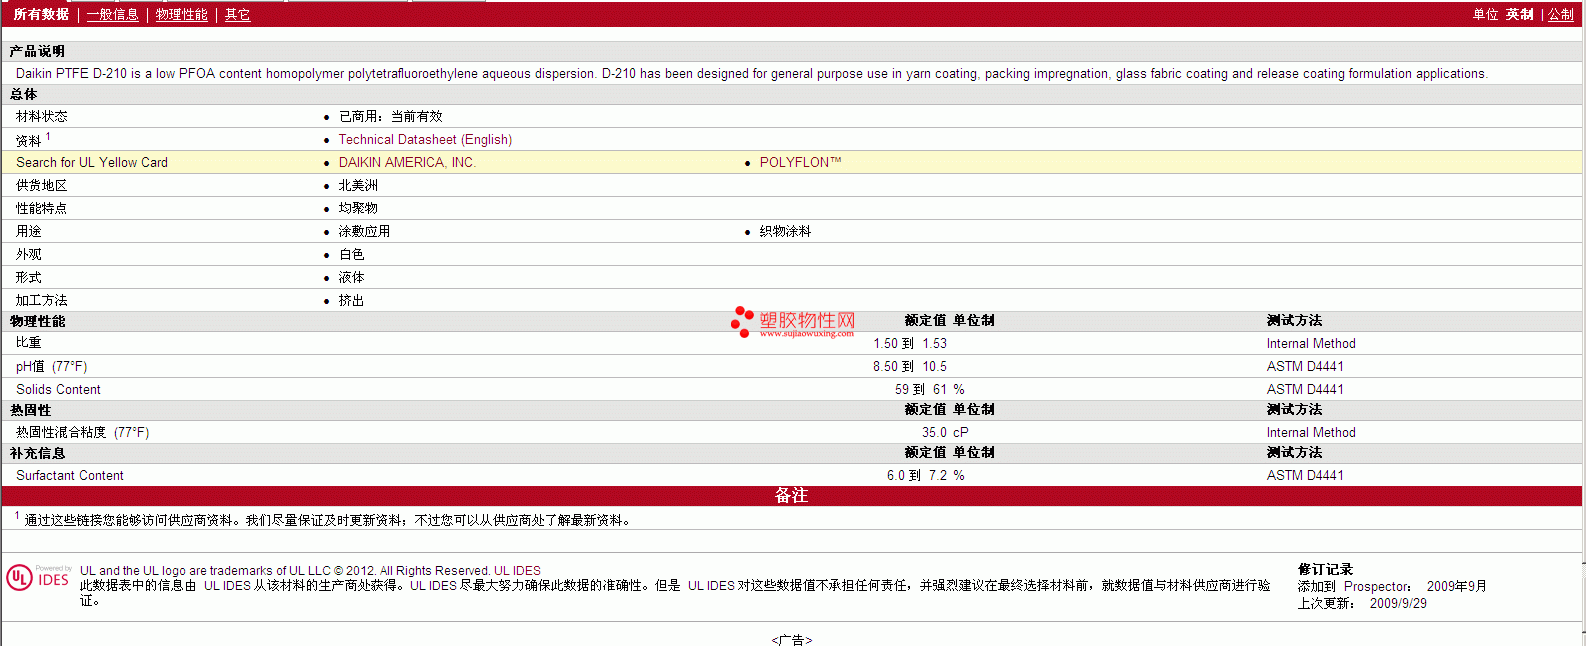This screenshot has width=1586, height=646.
Task: Click the 形式 row label
Action: (29, 277)
